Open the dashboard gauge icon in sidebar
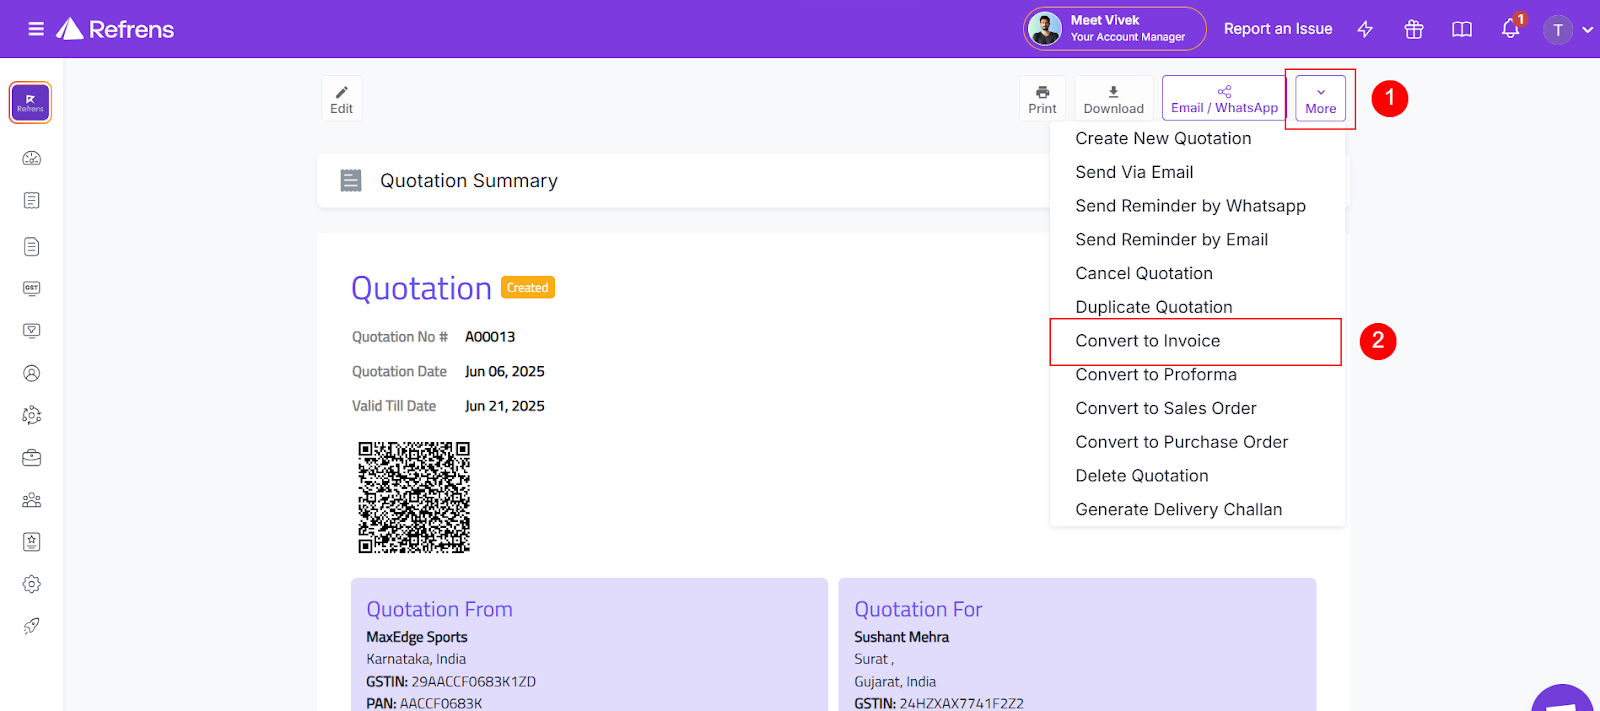Viewport: 1600px width, 711px height. [x=32, y=158]
